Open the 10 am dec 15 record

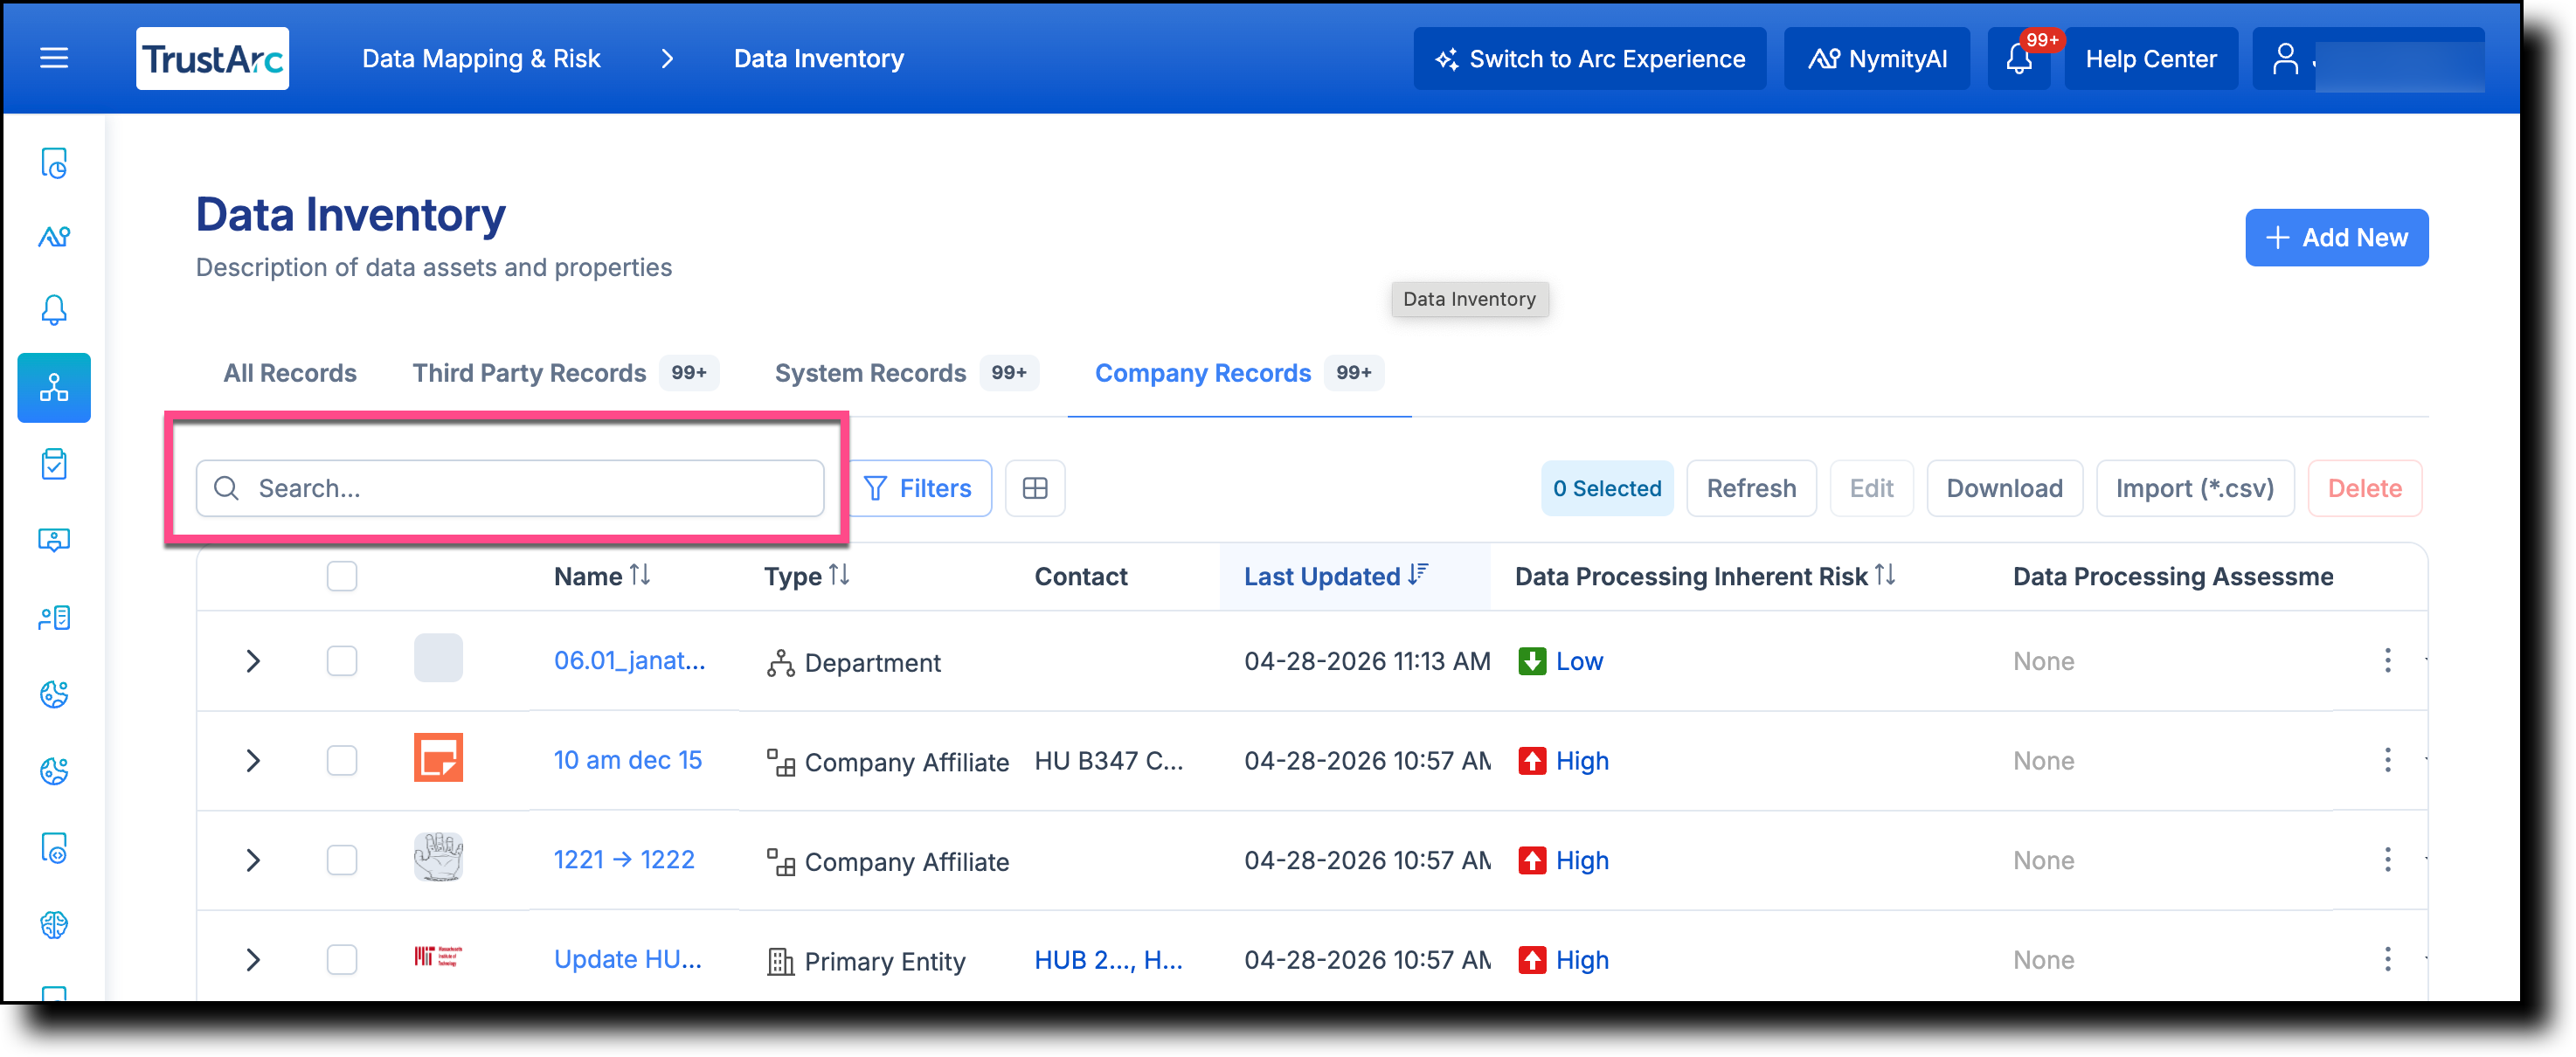coord(628,760)
